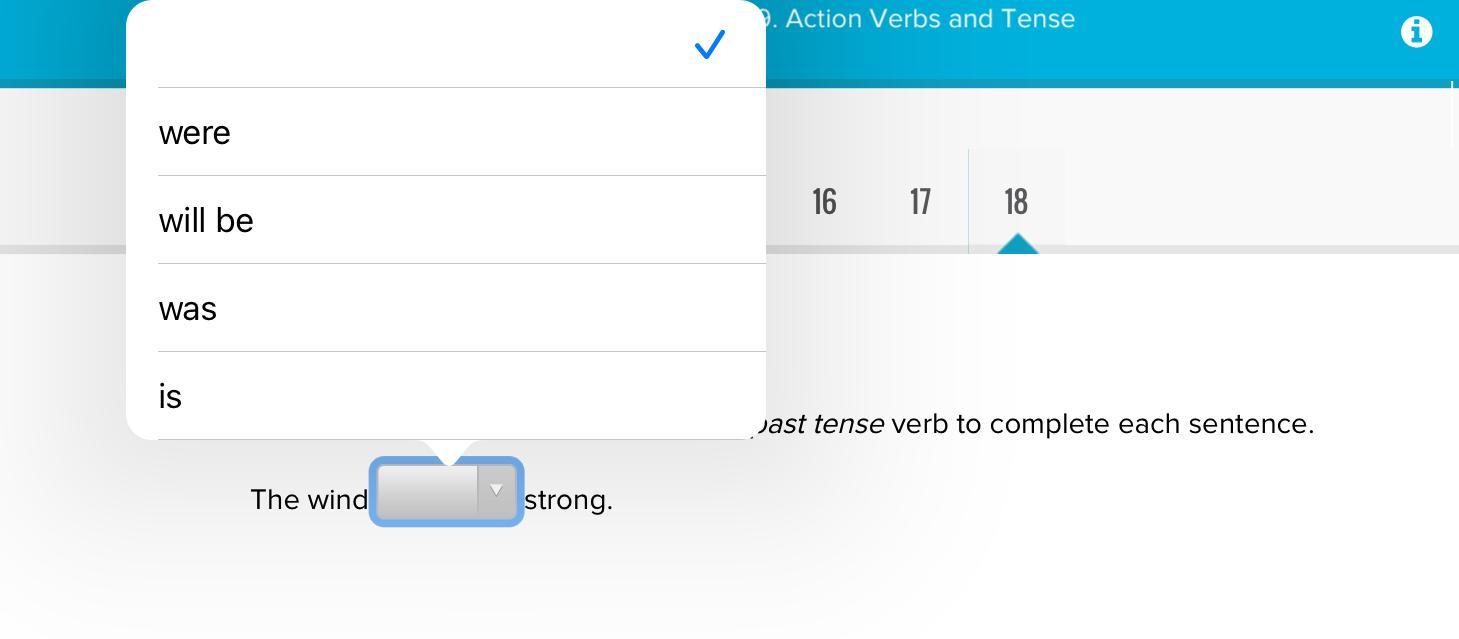
Task: Click the question progress track right of 18
Action: click(1250, 249)
